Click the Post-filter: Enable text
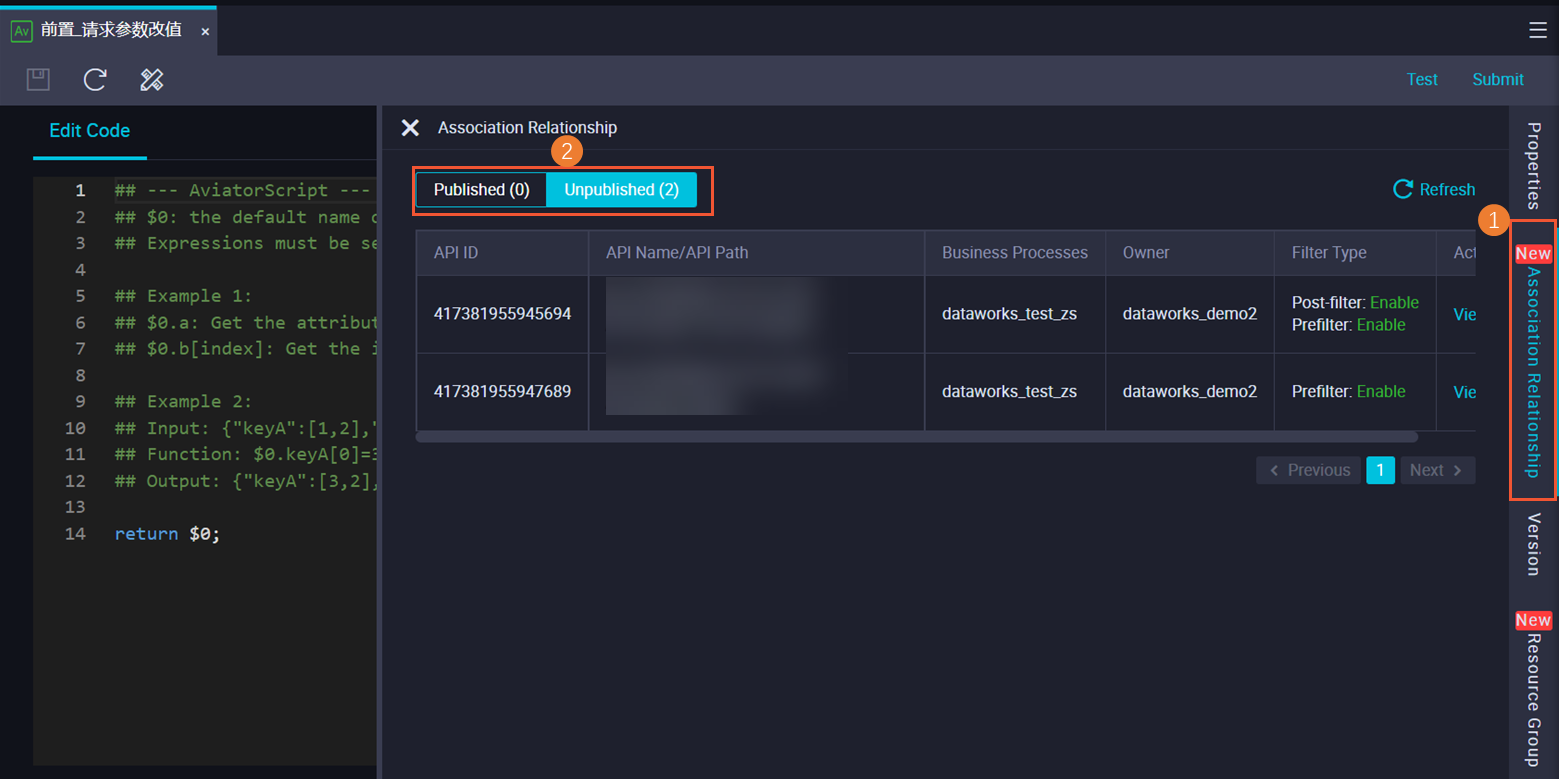Screen dimensions: 1559x779 click(1355, 303)
